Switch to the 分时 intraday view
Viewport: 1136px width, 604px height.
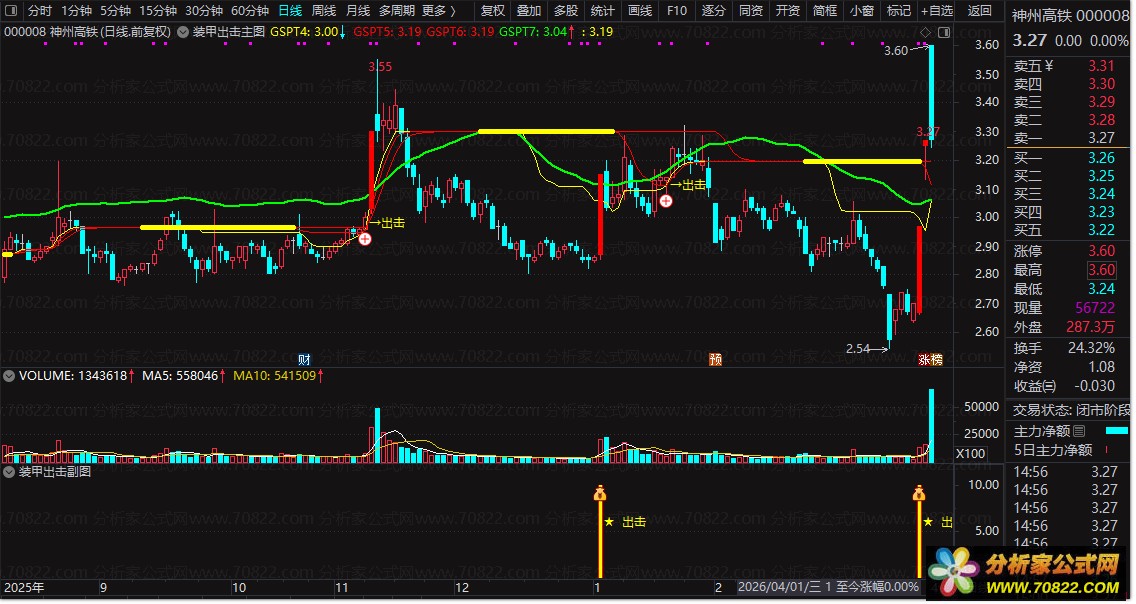coord(39,11)
